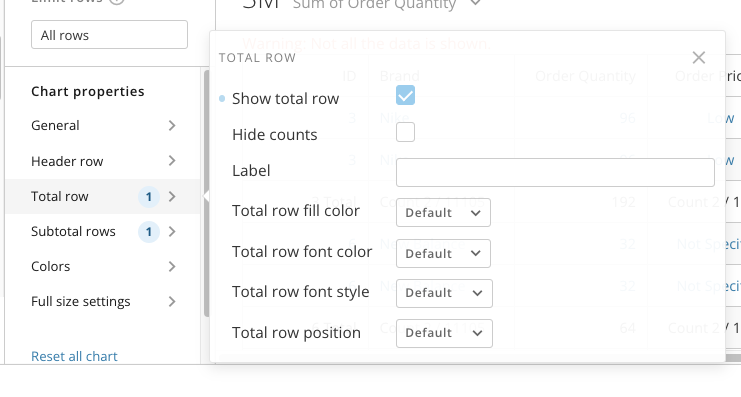This screenshot has height=397, width=741.
Task: Click the chevron arrow beside Full size settings
Action: coord(172,302)
